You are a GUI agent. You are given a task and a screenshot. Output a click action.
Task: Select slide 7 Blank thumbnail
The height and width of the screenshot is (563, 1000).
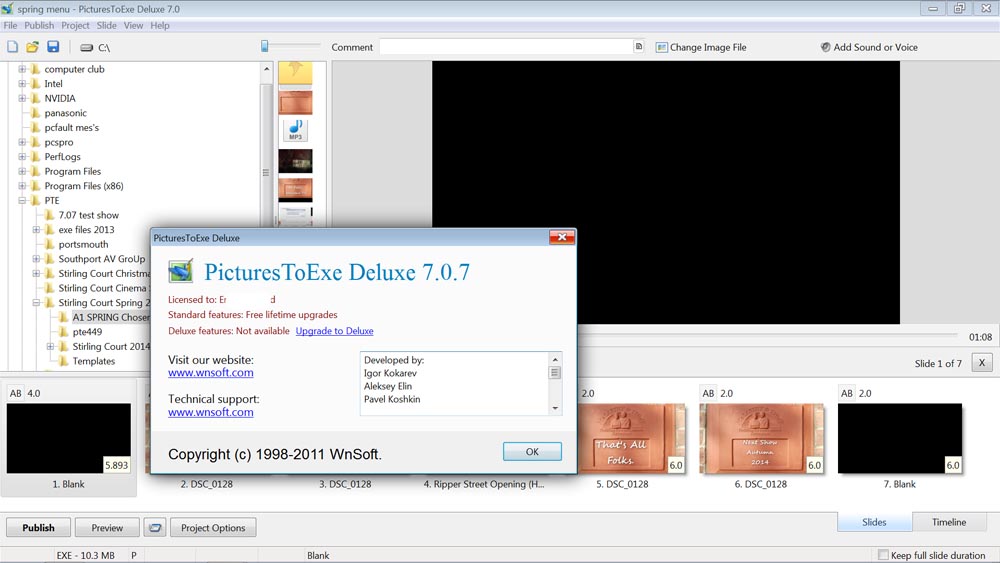point(900,438)
